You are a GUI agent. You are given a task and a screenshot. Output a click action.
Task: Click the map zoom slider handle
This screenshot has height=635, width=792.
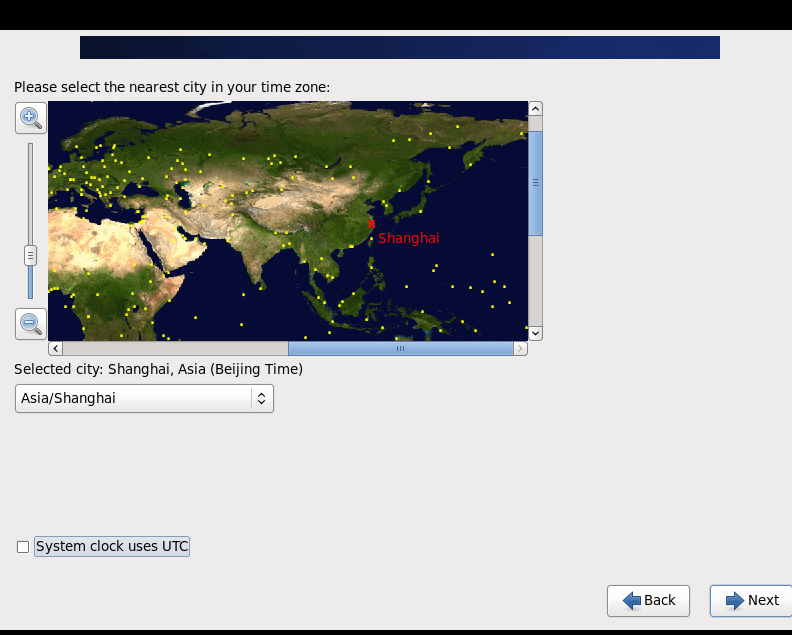click(30, 256)
